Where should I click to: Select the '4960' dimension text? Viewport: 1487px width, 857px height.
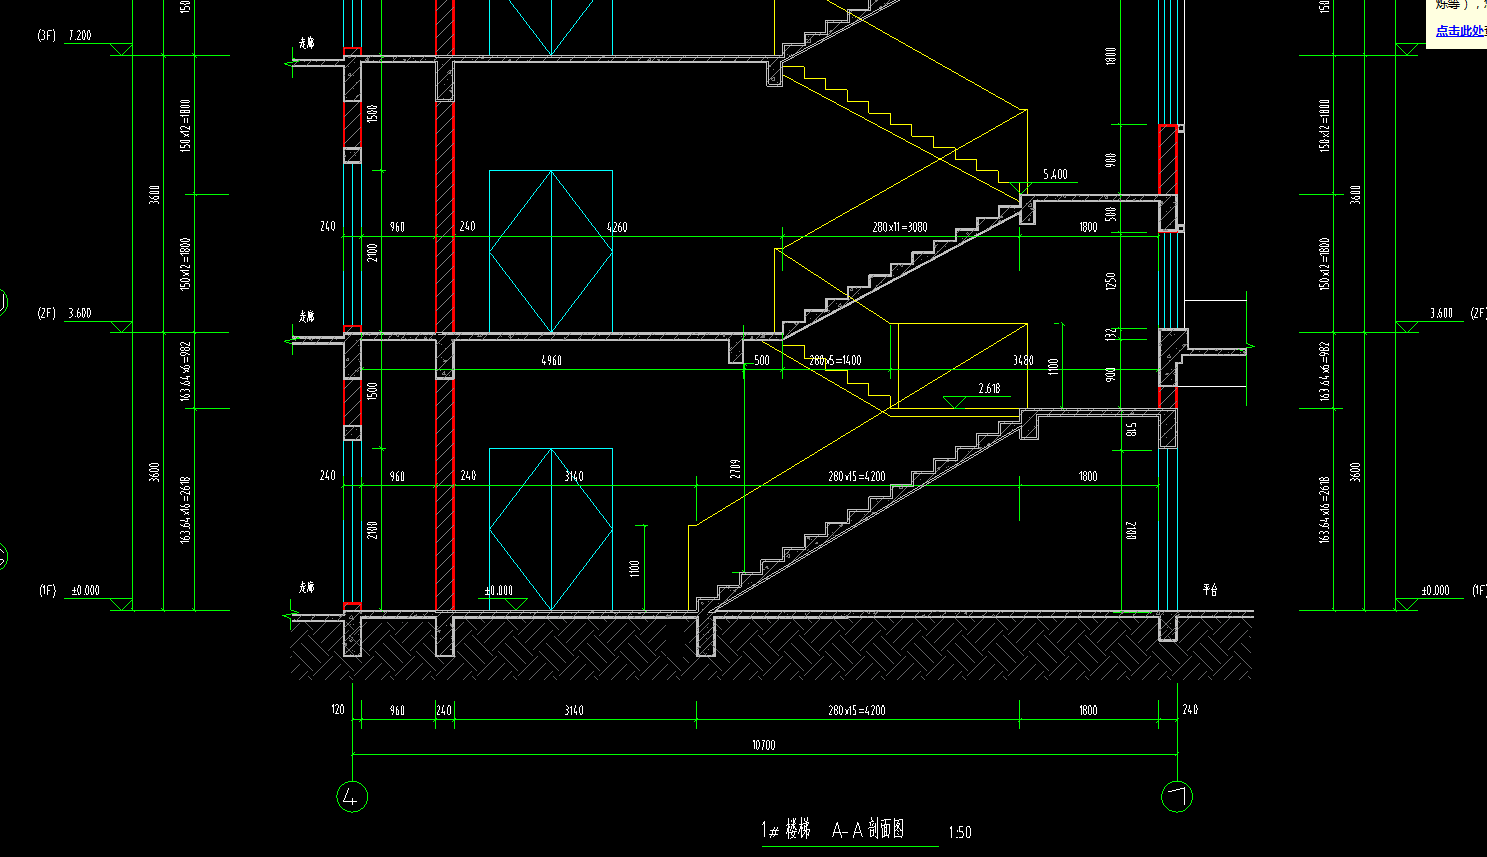[x=551, y=360]
